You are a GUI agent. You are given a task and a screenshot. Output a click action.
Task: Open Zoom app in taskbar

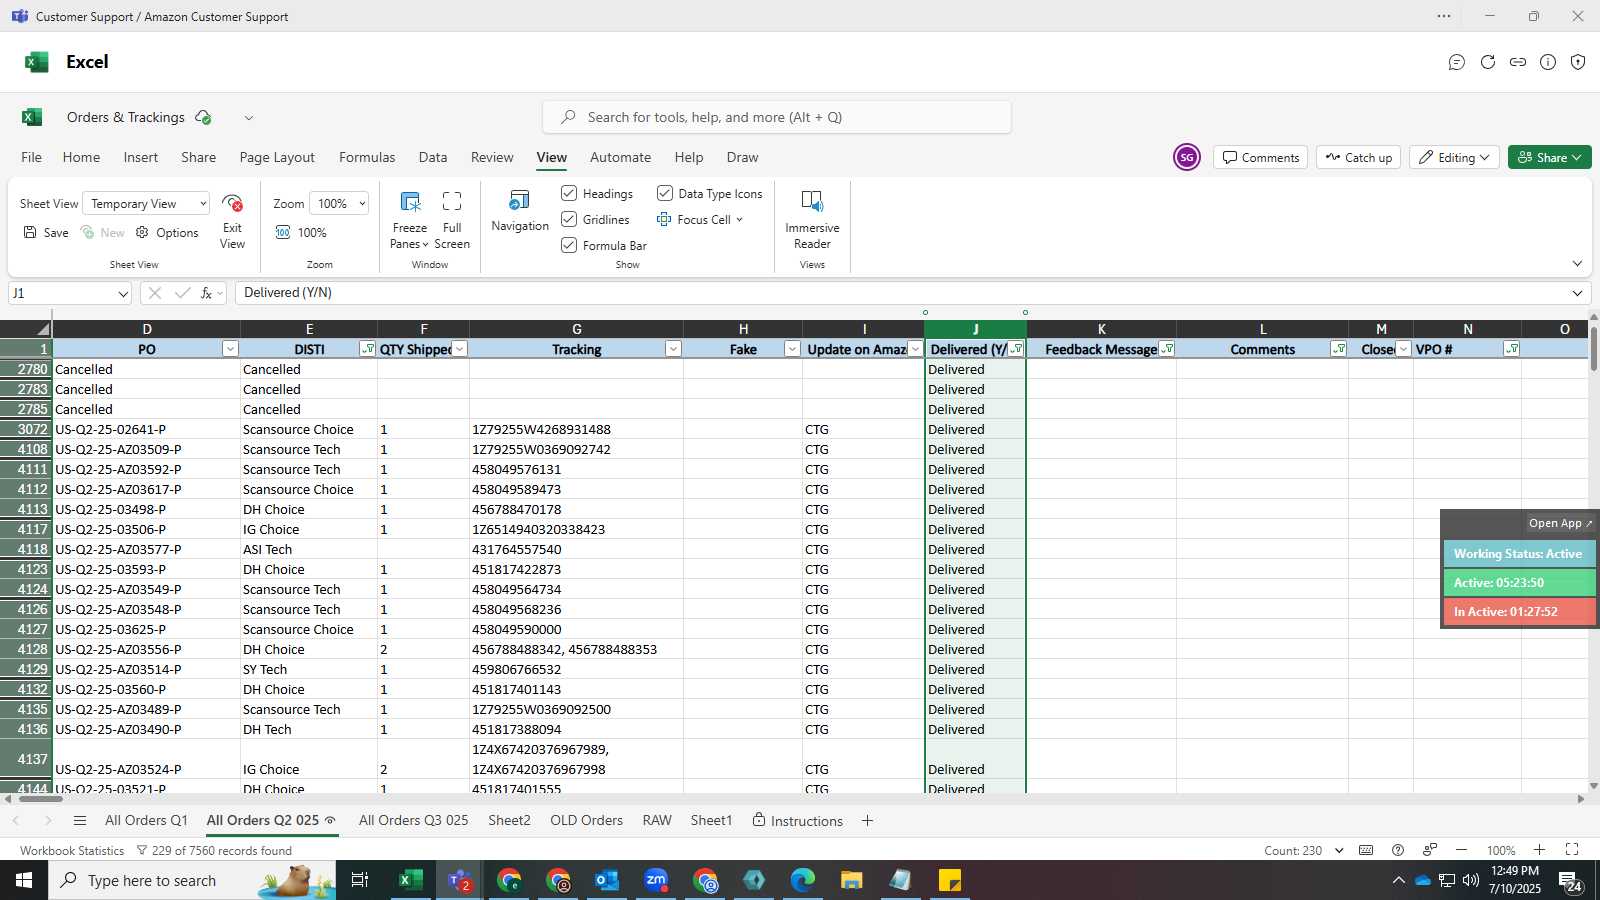656,880
